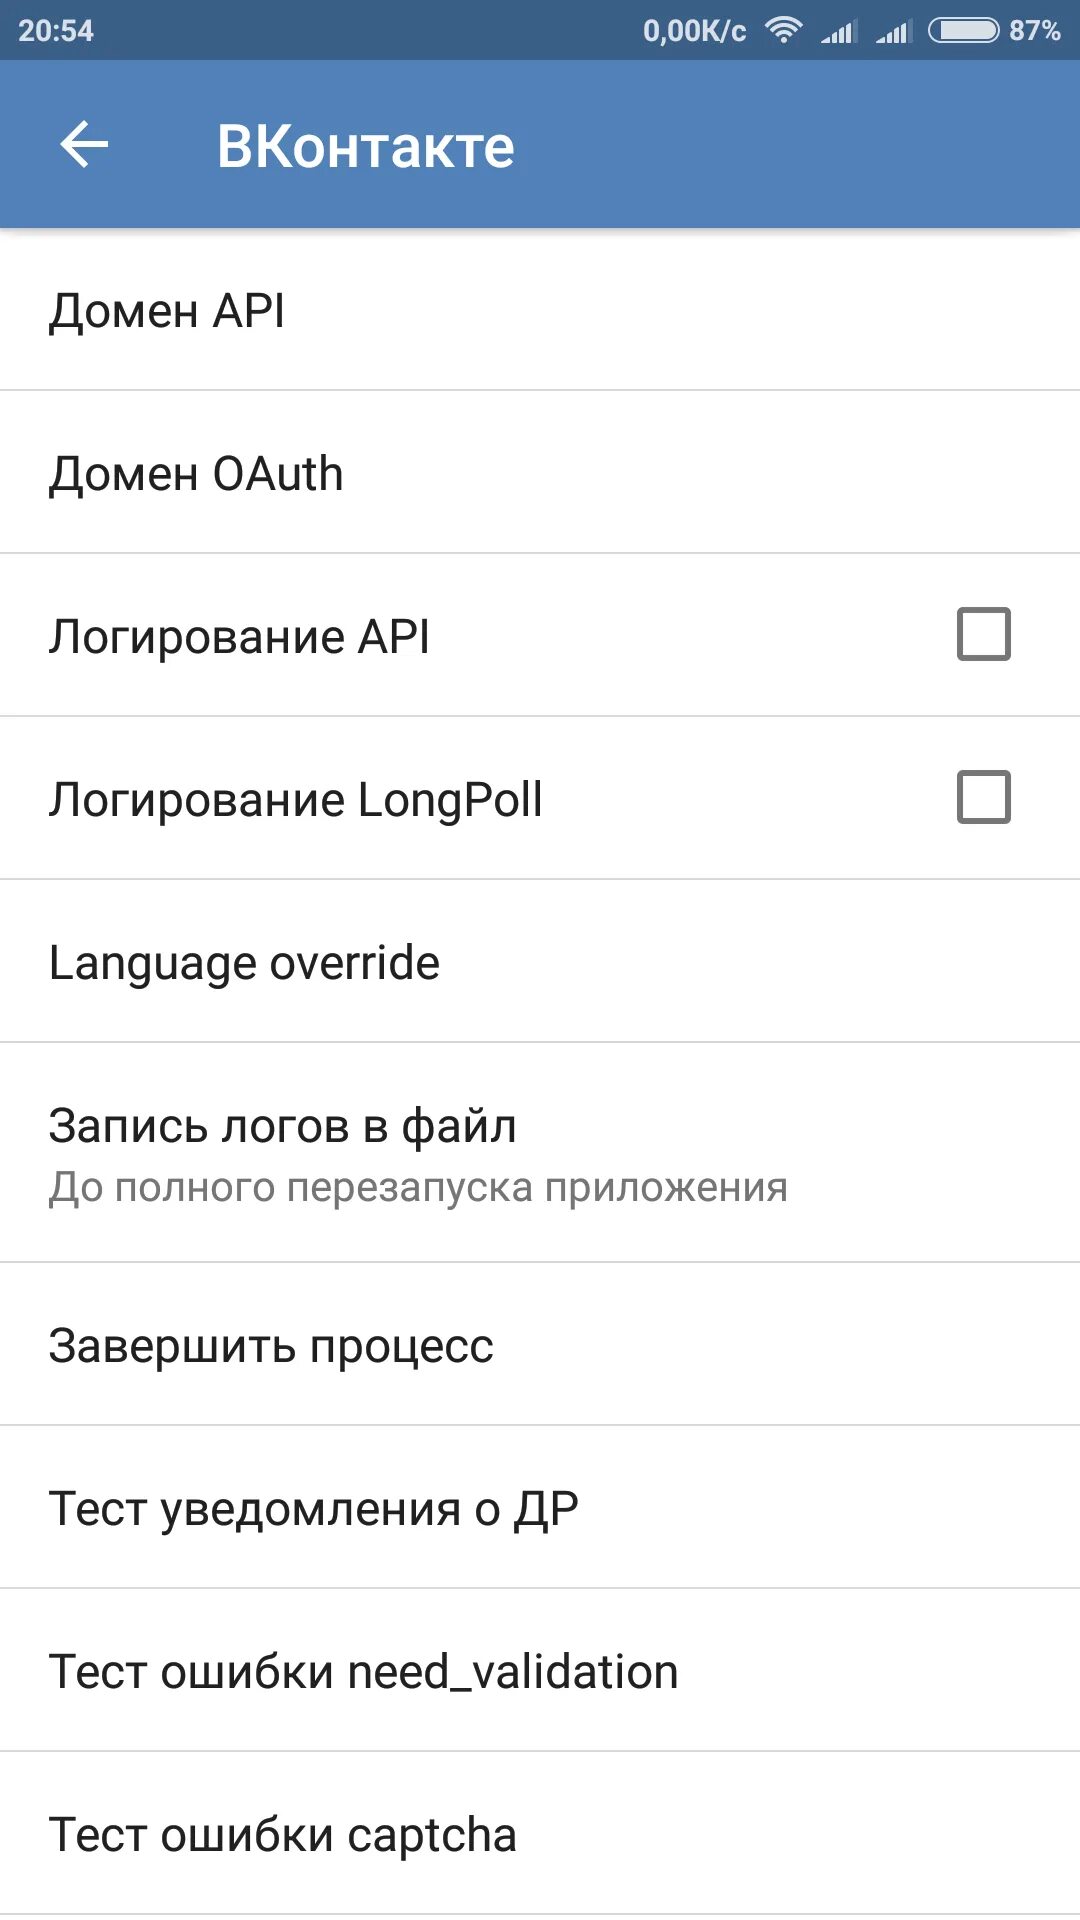Viewport: 1080px width, 1920px height.
Task: Tap the network speed indicator 0,00K/c
Action: 694,30
